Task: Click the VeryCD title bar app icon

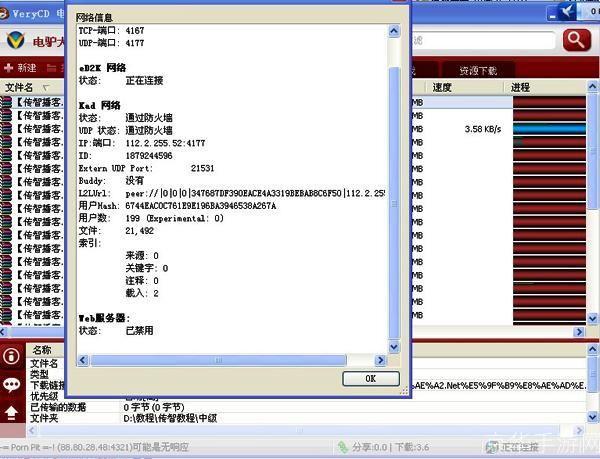Action: pos(3,14)
